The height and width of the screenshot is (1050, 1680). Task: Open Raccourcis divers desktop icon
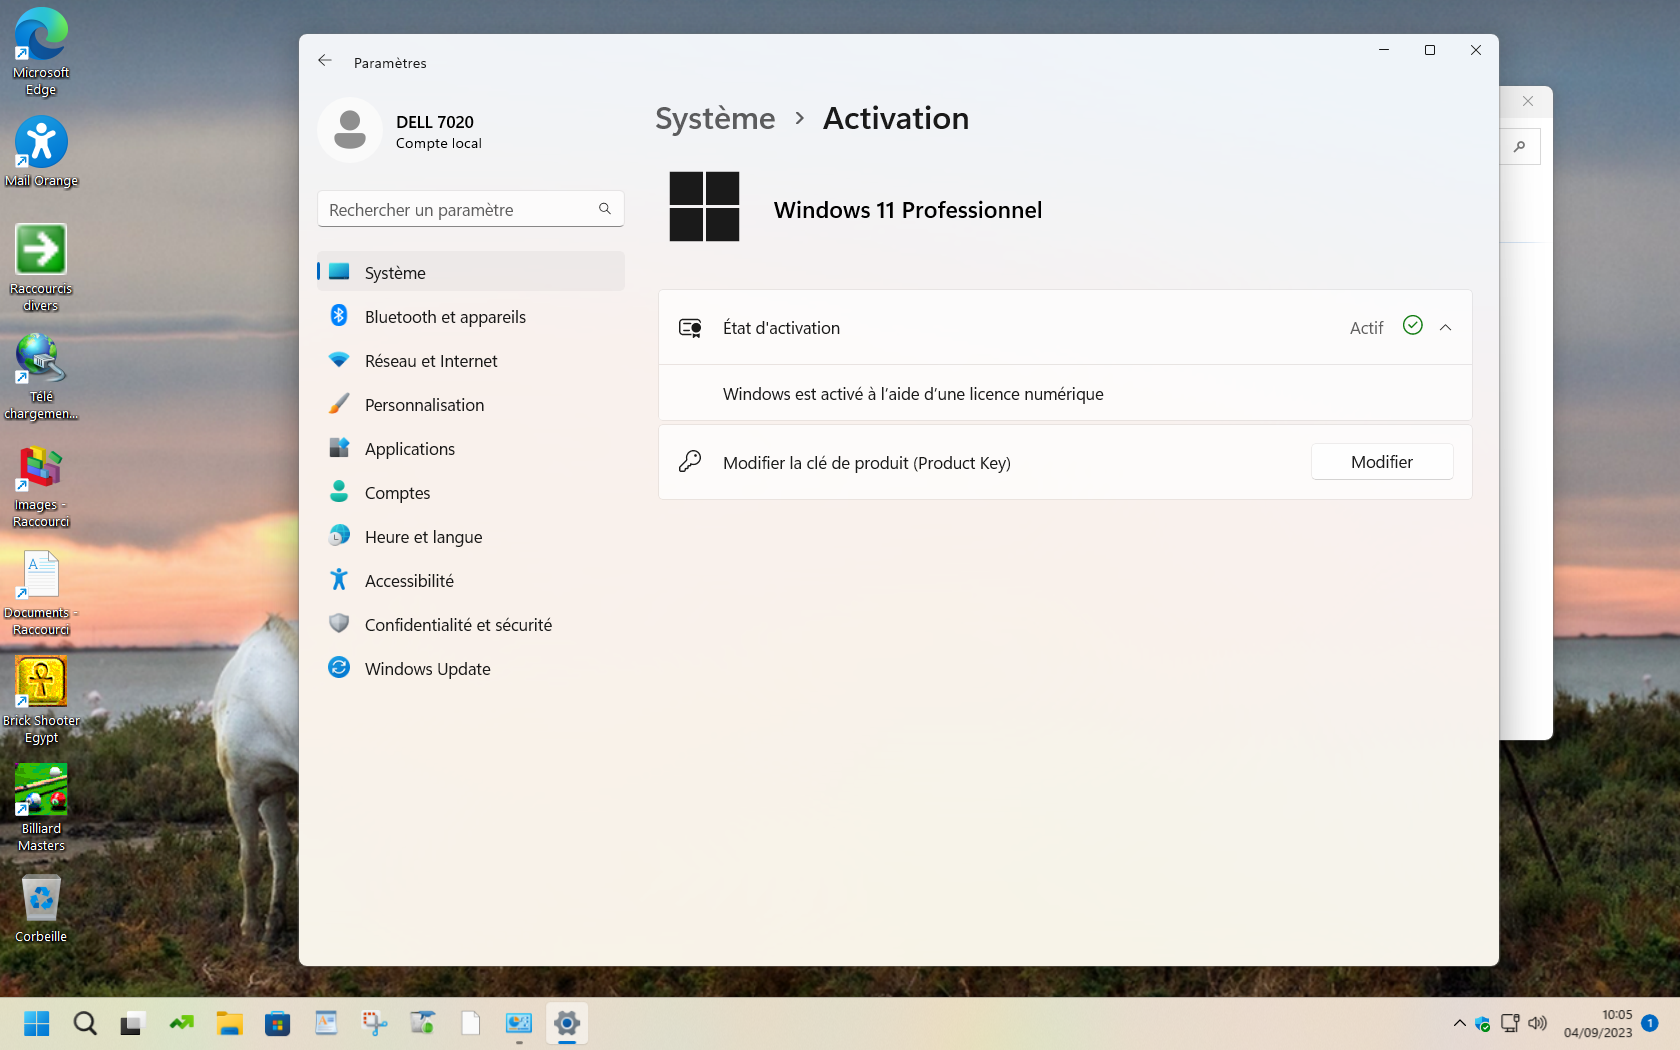tap(41, 268)
